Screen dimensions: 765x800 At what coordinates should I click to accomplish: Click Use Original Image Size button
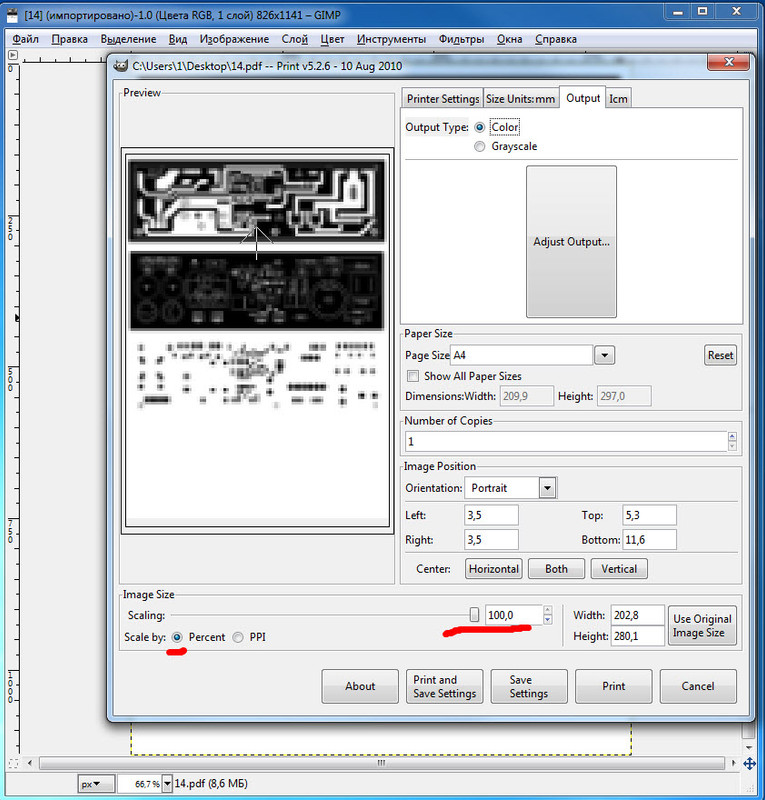click(702, 626)
